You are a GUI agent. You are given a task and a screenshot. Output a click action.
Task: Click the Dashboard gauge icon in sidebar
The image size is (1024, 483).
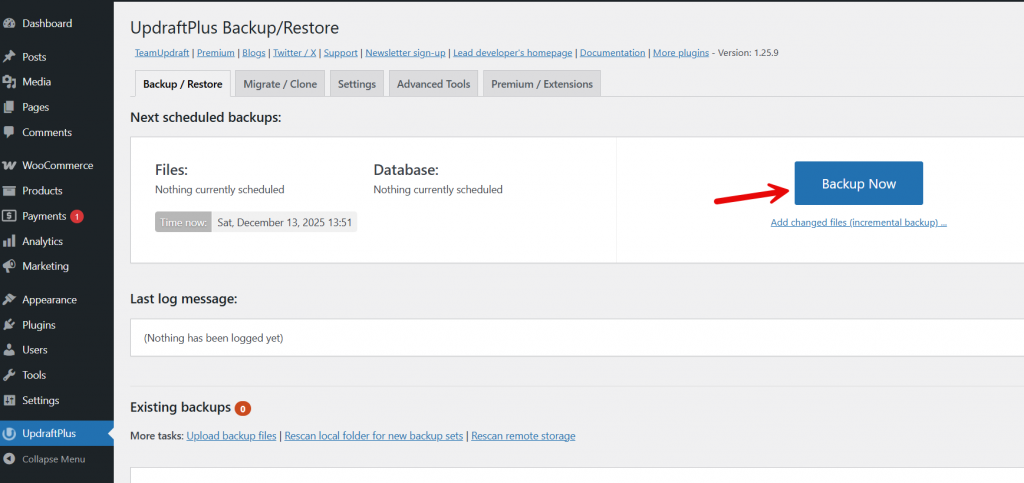[x=9, y=23]
